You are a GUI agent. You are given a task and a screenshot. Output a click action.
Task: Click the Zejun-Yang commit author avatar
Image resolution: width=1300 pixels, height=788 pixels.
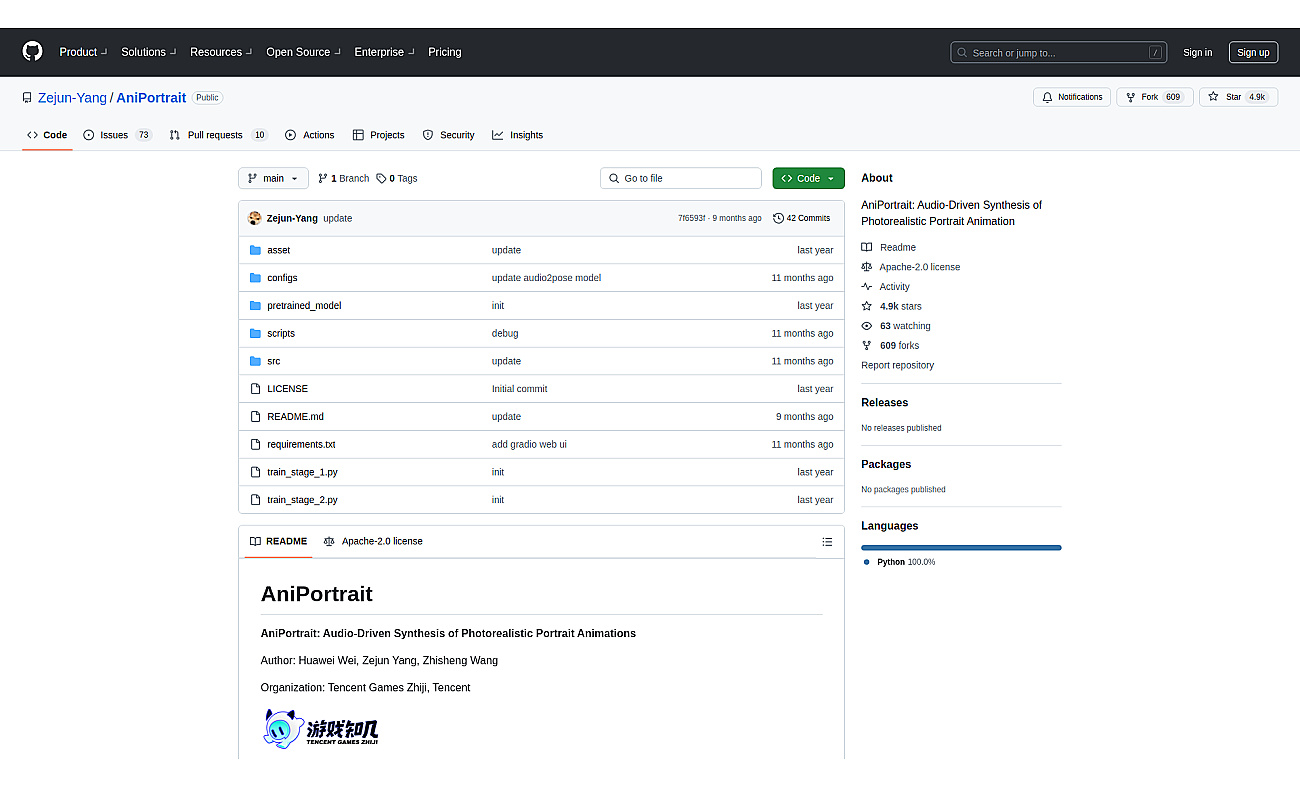255,218
